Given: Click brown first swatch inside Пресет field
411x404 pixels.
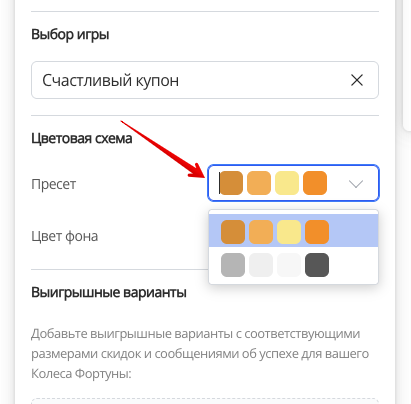Looking at the screenshot, I should 231,183.
